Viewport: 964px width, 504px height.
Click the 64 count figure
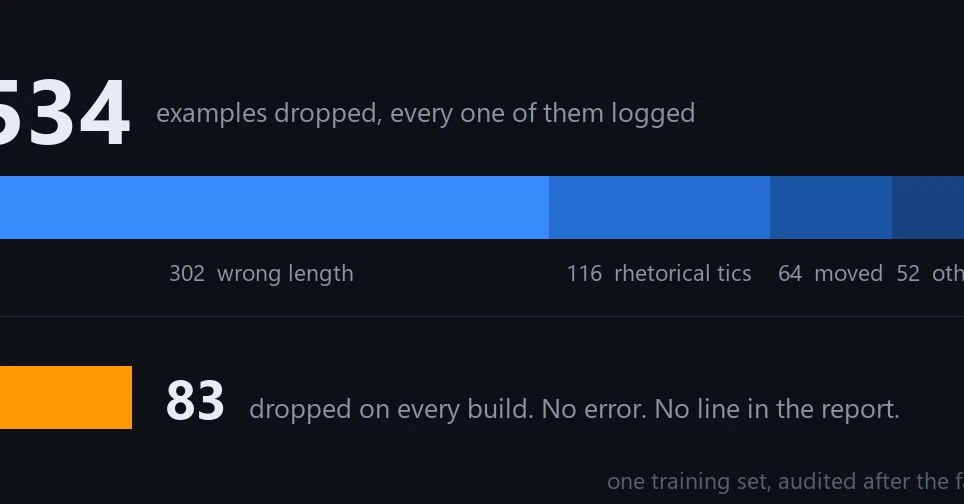[x=790, y=274]
